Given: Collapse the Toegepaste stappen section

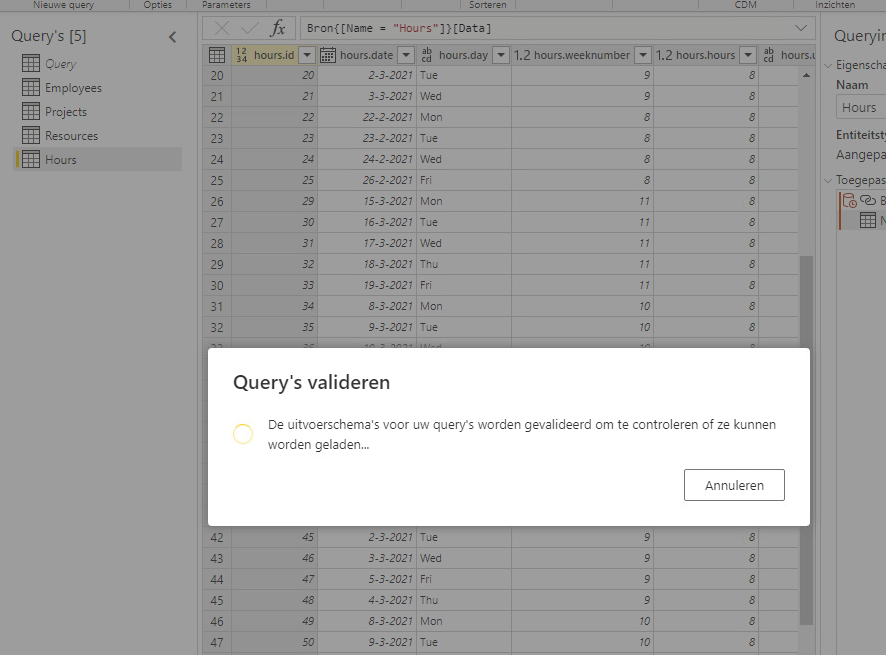Looking at the screenshot, I should pyautogui.click(x=828, y=180).
